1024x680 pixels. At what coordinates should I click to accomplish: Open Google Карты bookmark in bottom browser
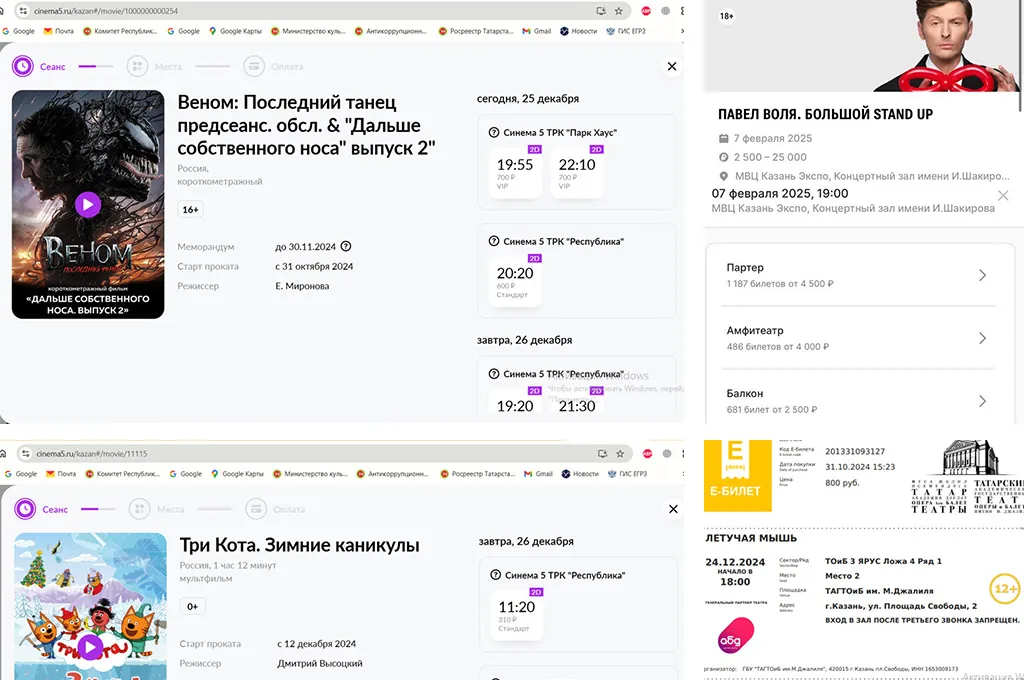pos(237,474)
